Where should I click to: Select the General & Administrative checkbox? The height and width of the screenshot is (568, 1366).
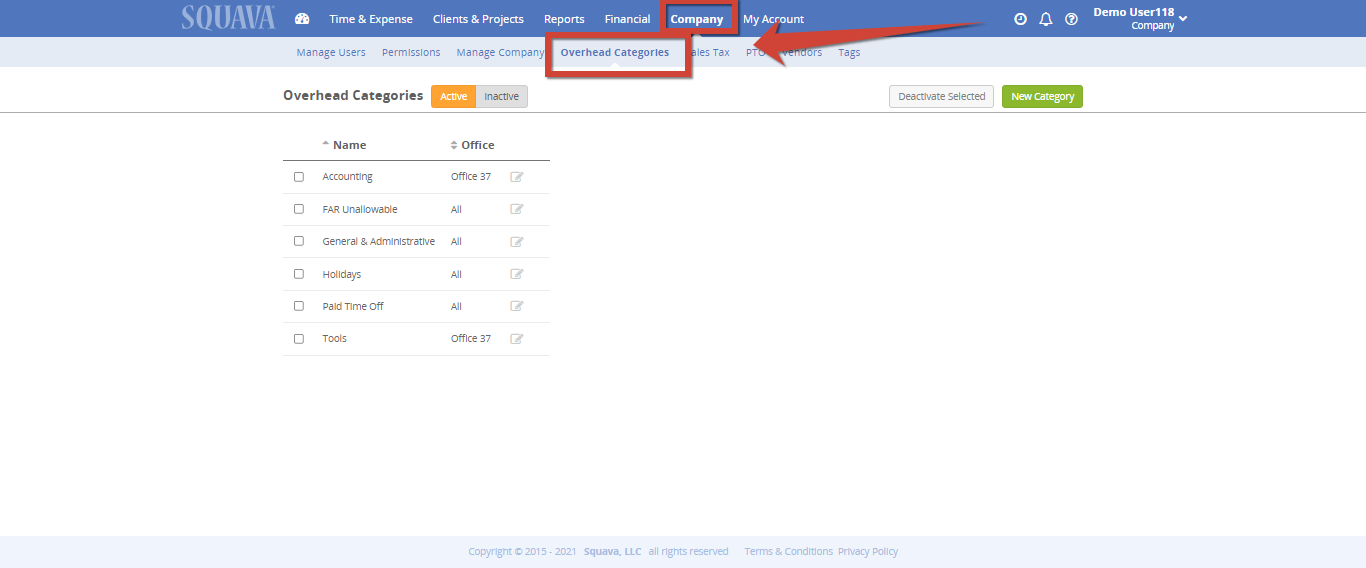[299, 241]
